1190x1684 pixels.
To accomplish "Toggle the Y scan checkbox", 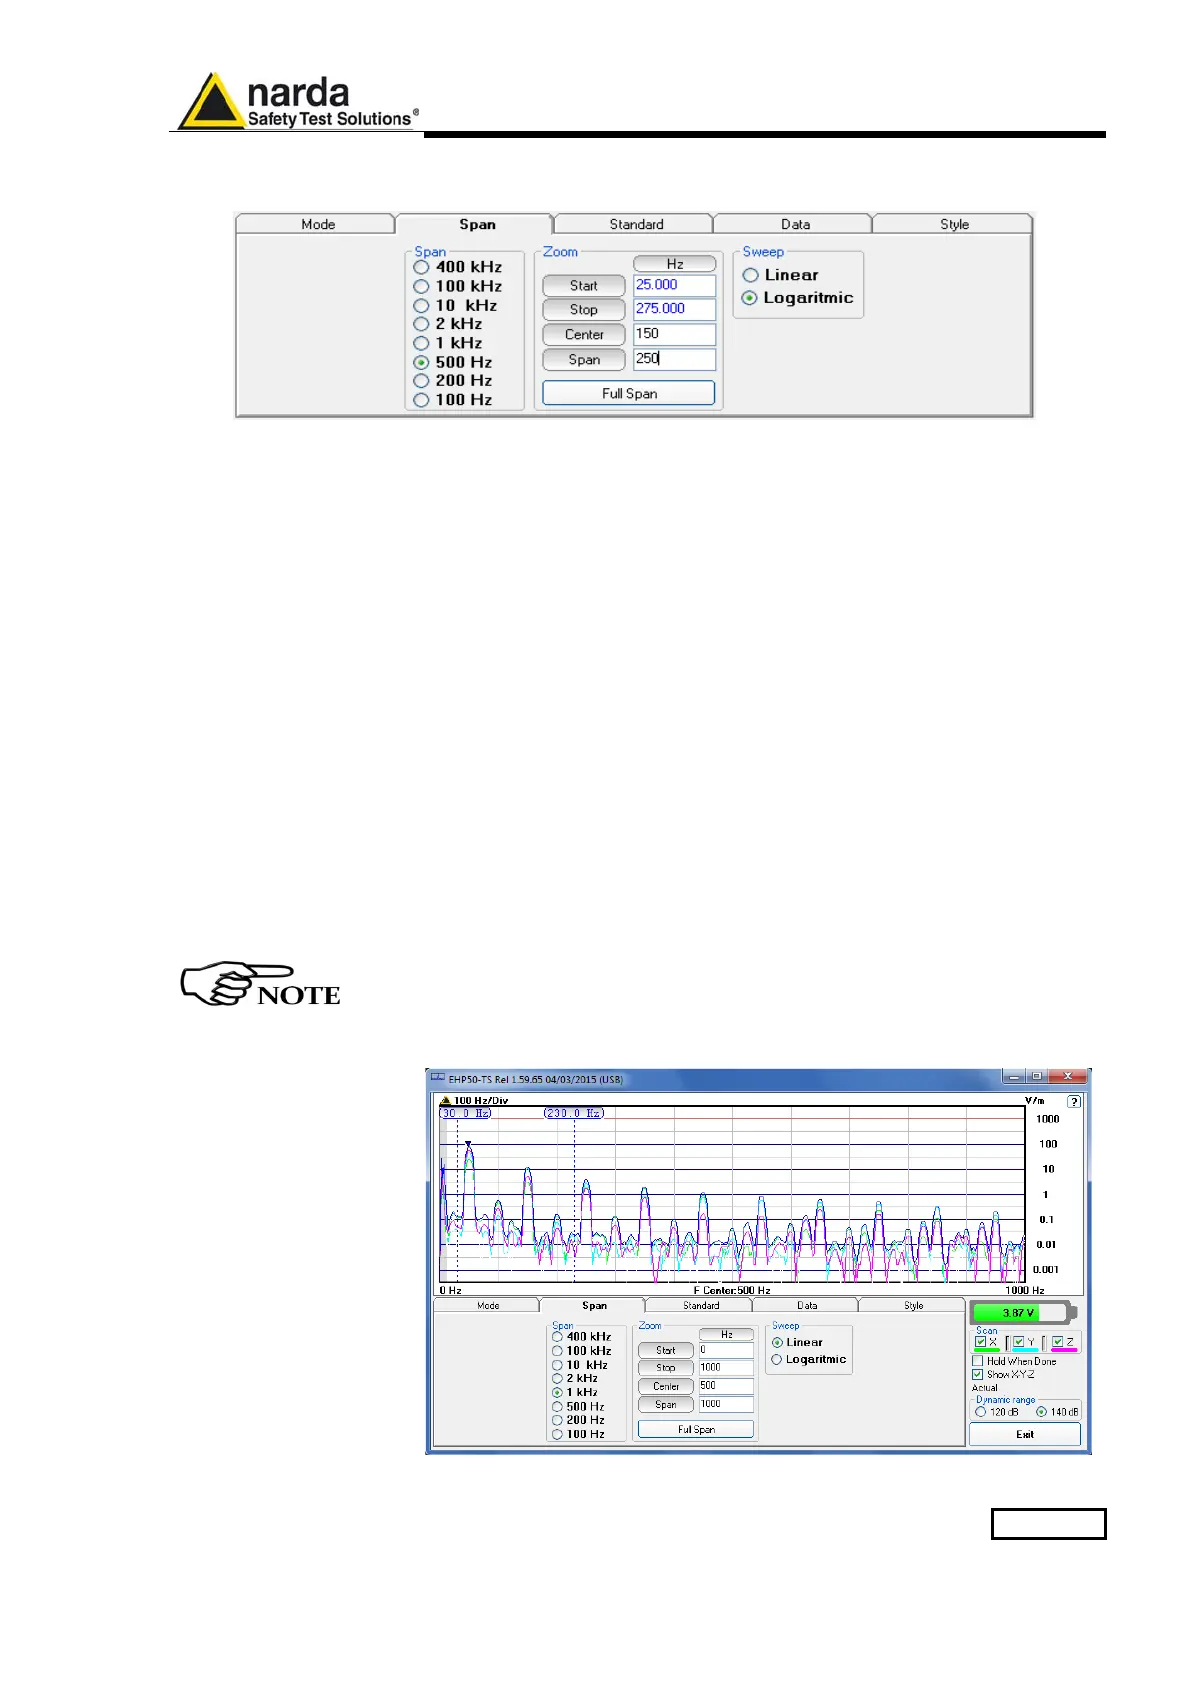I will 1018,1342.
